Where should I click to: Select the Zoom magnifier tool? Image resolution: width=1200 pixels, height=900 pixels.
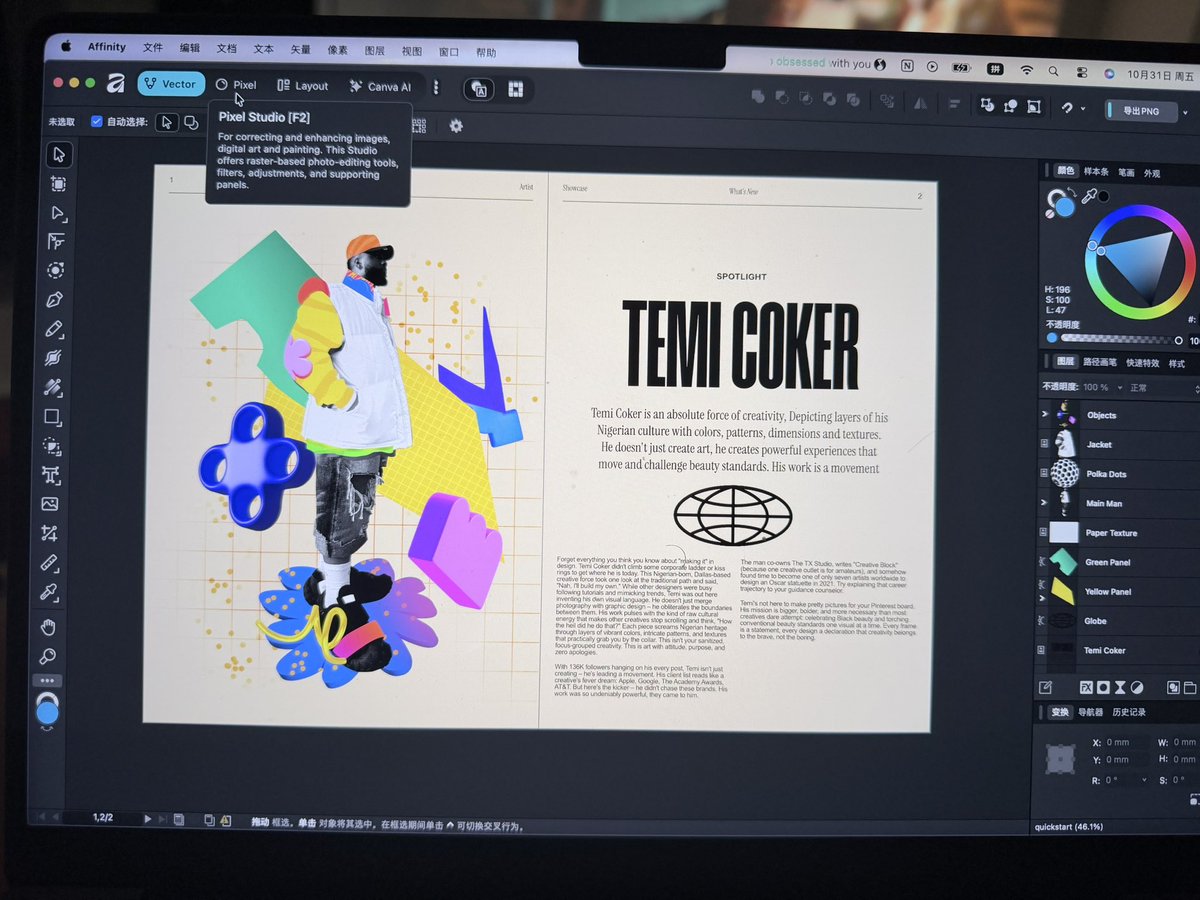tap(47, 657)
